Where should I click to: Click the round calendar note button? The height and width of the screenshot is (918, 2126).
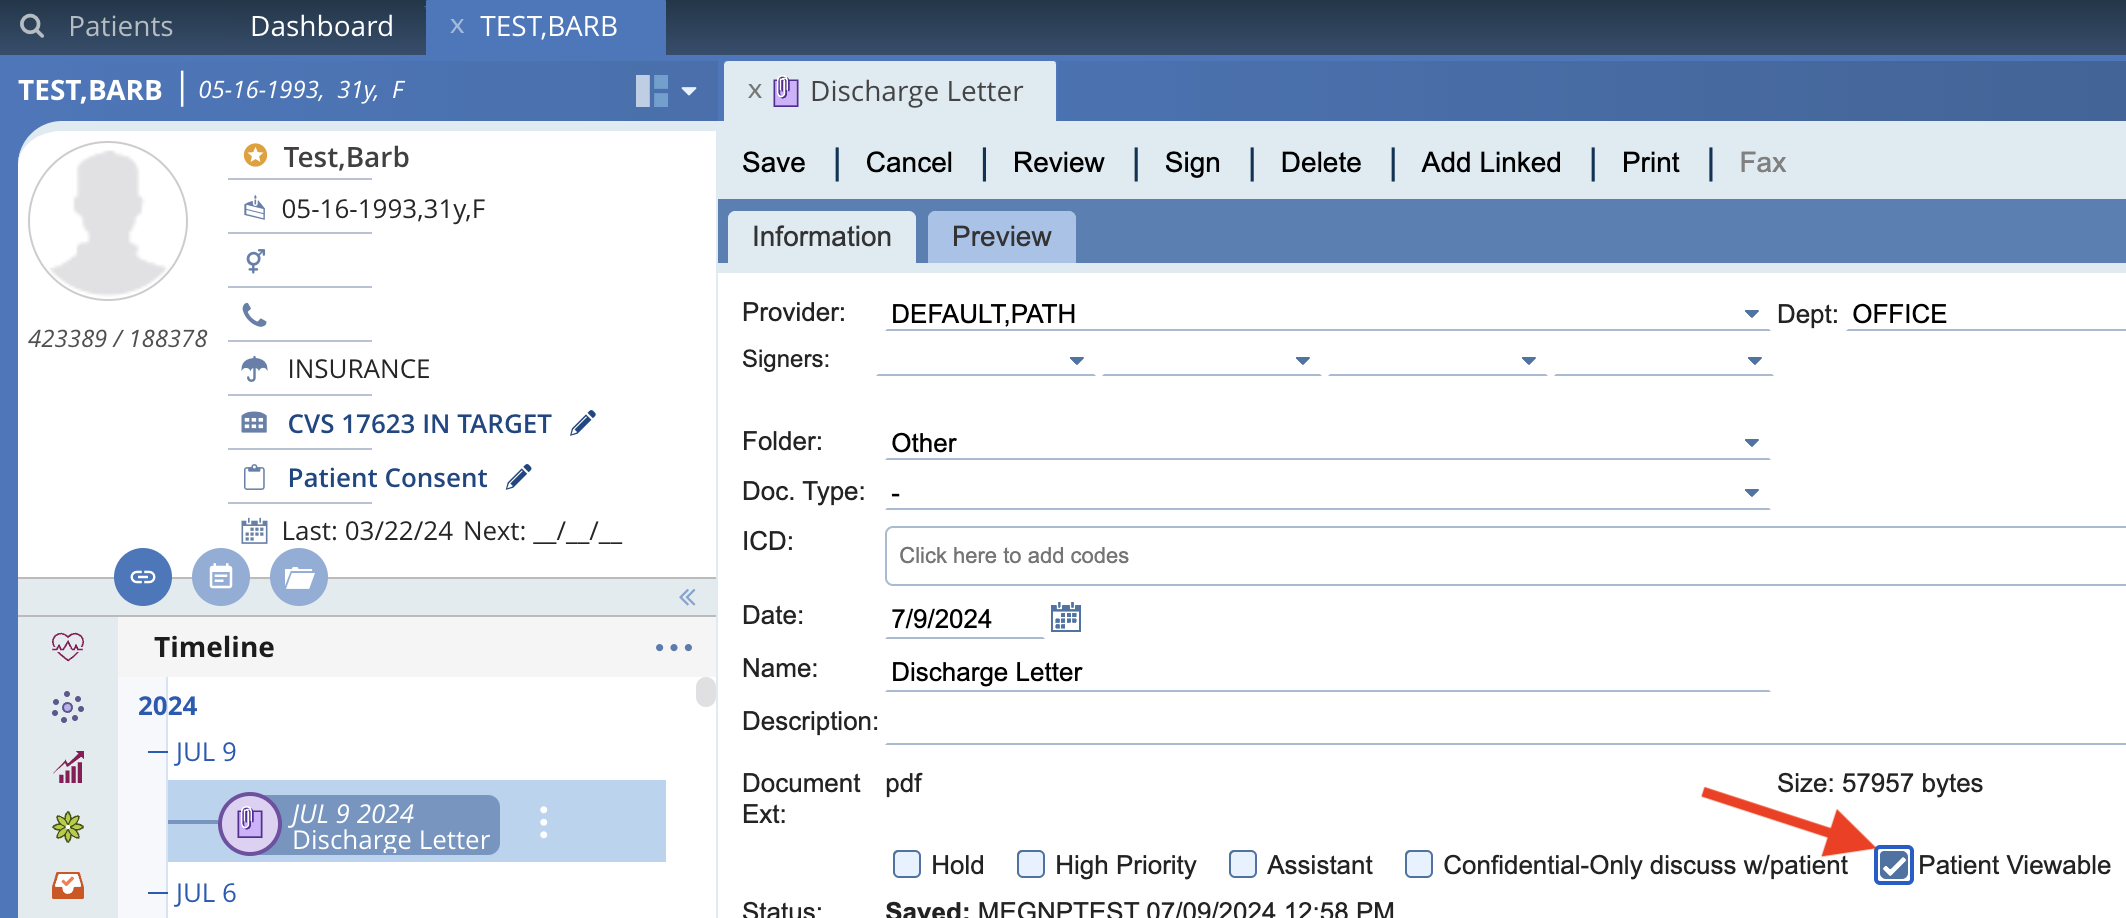[x=221, y=577]
